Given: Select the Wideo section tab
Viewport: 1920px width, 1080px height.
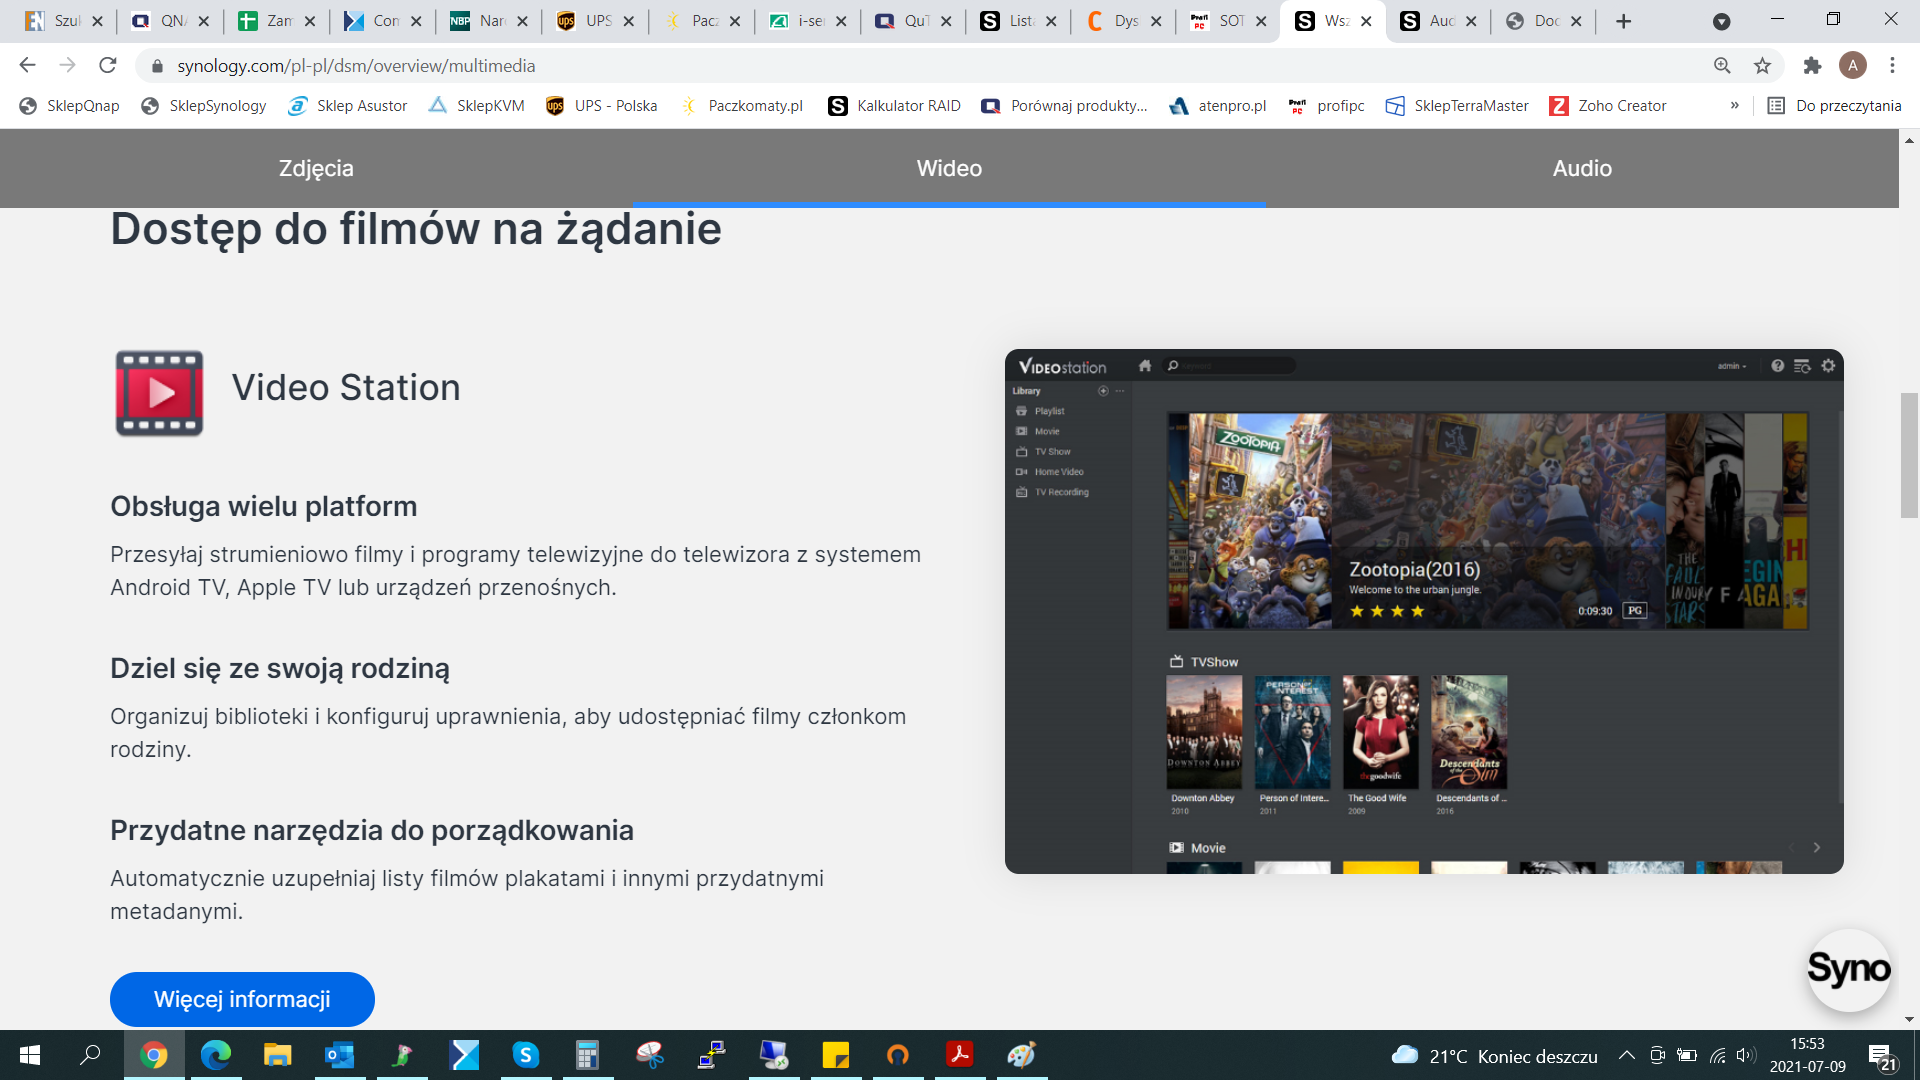Looking at the screenshot, I should coord(949,168).
